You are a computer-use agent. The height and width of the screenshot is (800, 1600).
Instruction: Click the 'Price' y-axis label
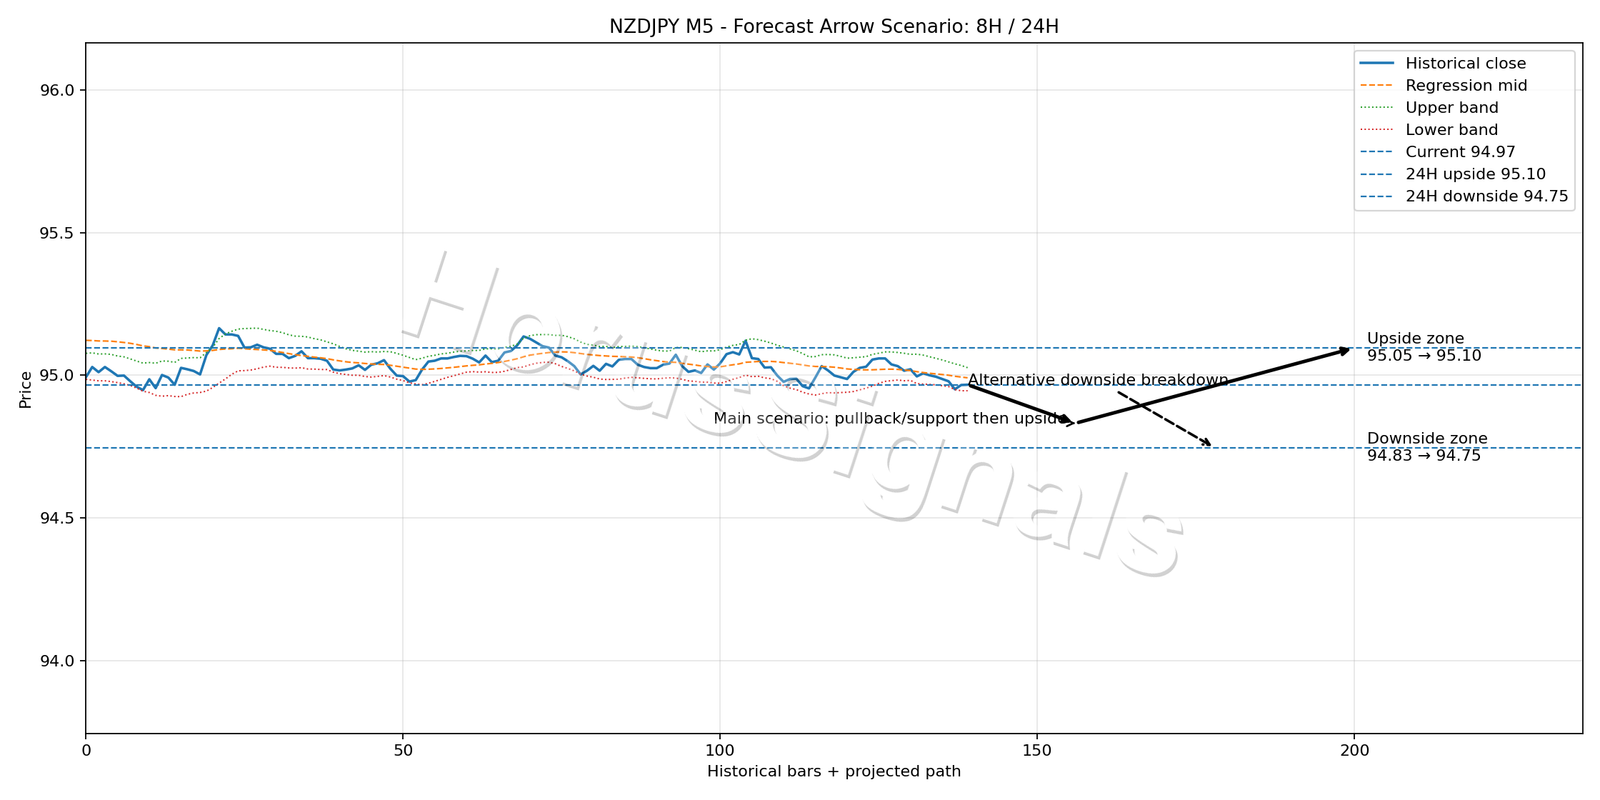[x=26, y=389]
